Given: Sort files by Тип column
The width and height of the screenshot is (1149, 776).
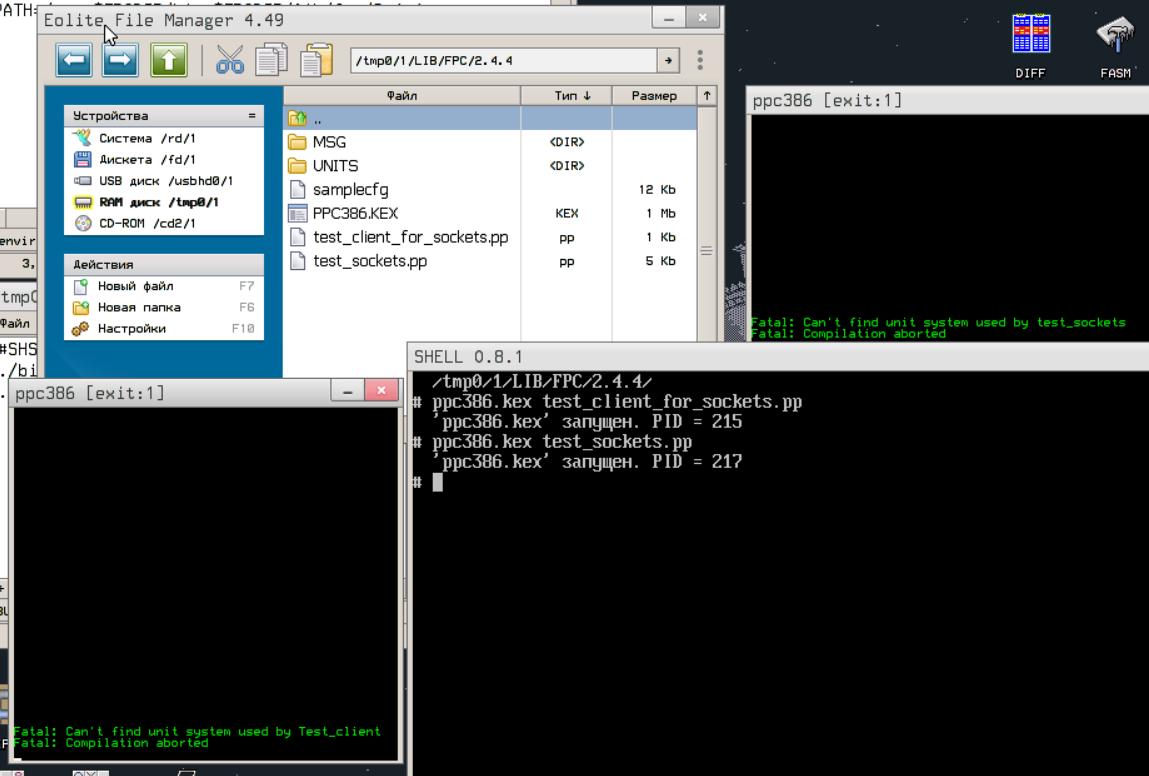Looking at the screenshot, I should pyautogui.click(x=566, y=96).
